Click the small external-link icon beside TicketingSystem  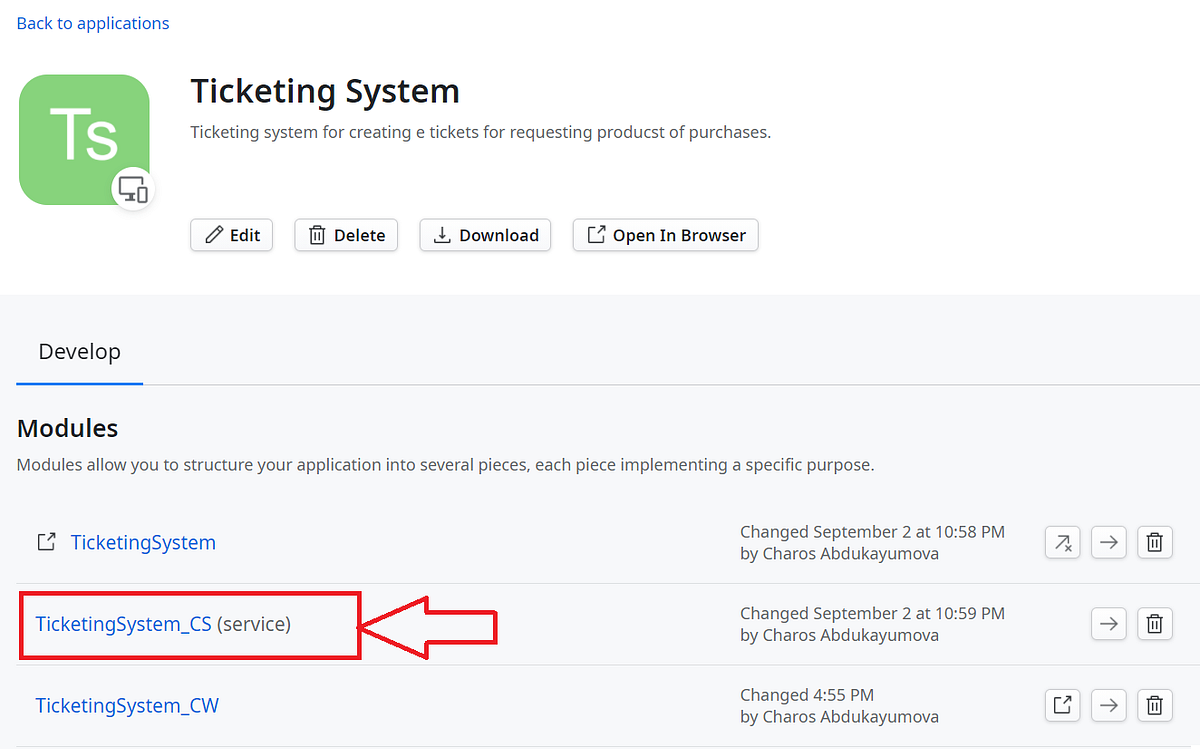46,541
